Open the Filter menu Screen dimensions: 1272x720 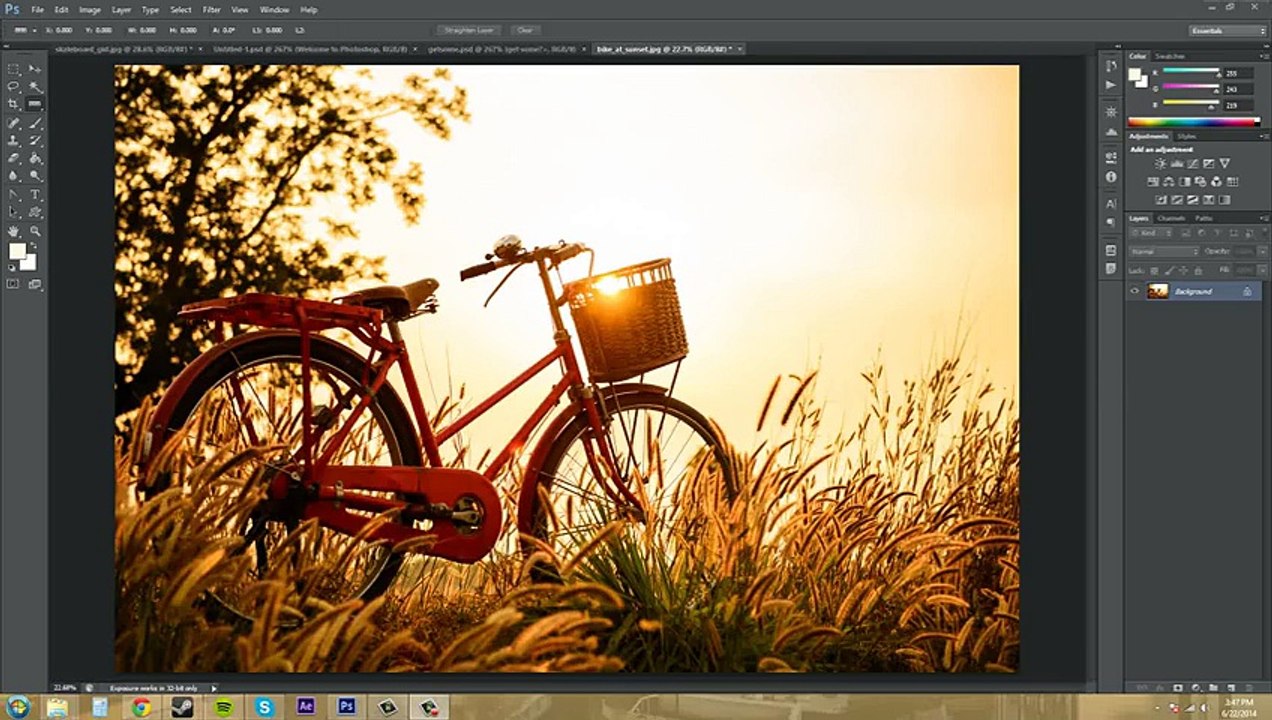tap(212, 9)
